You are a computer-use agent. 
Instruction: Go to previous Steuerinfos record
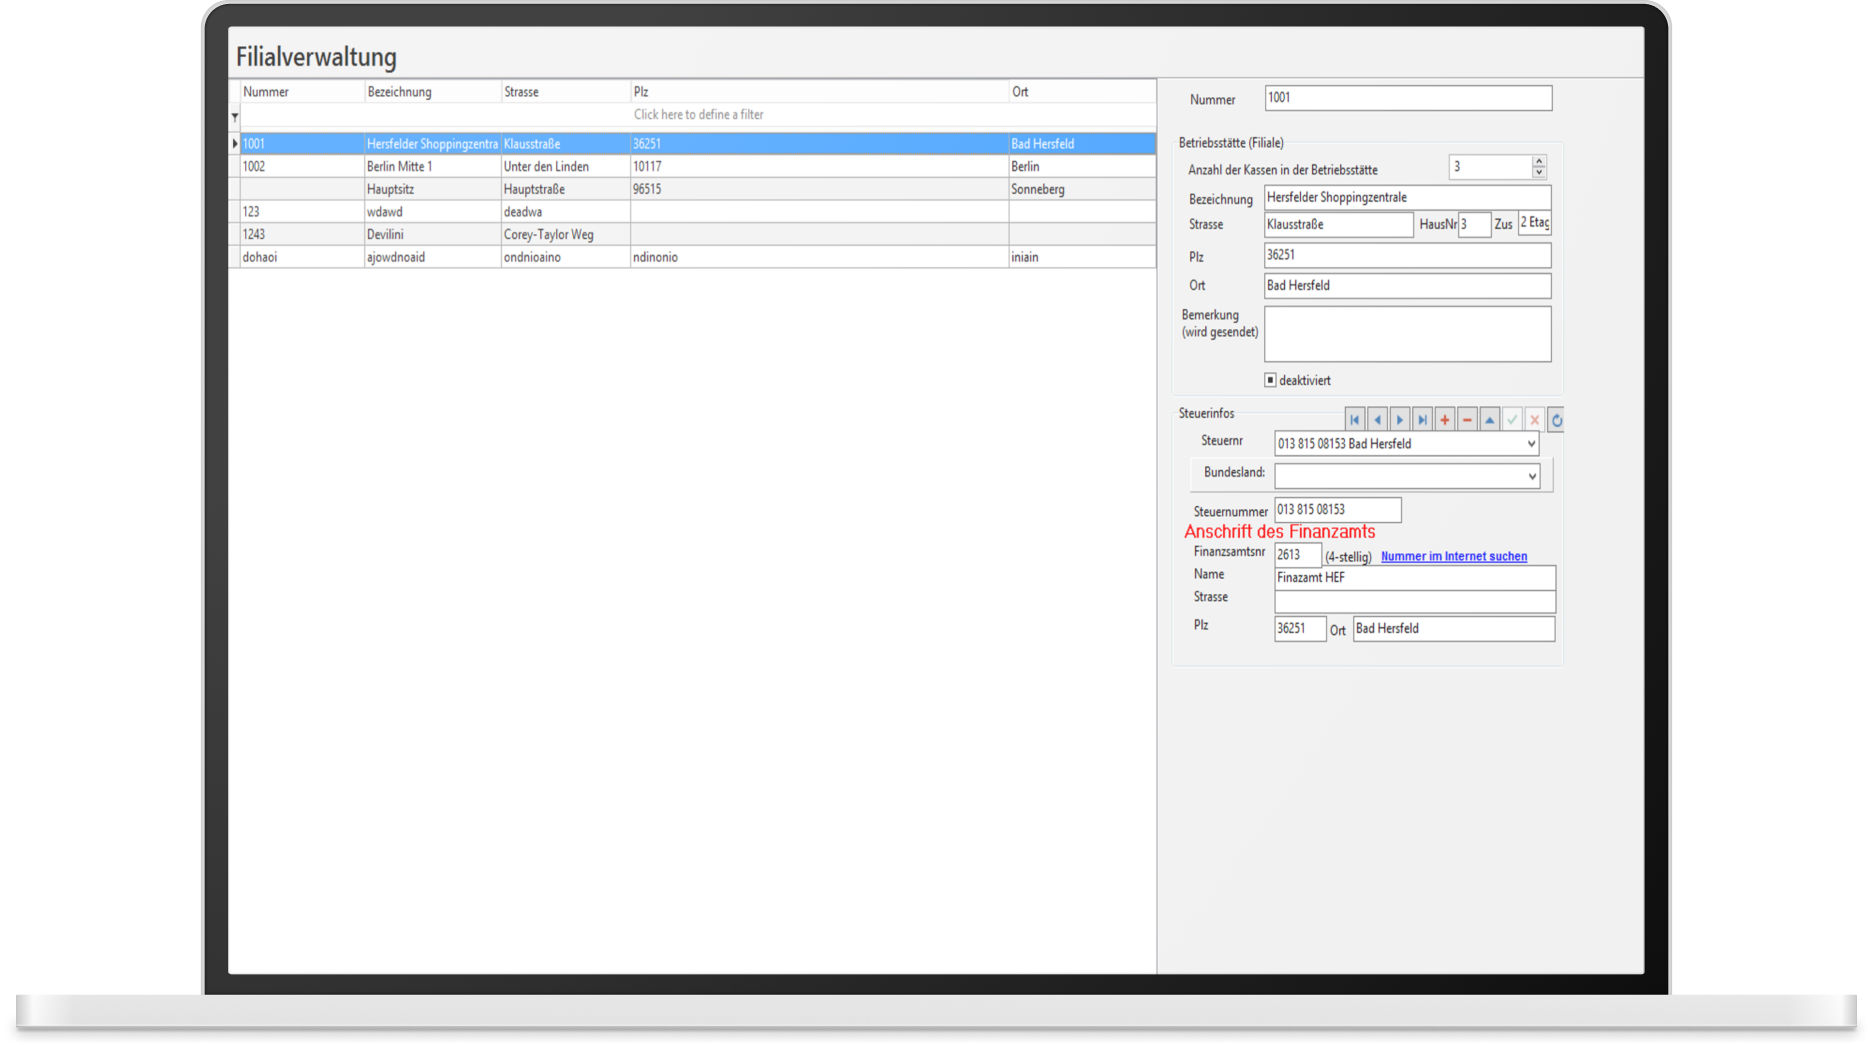coord(1378,420)
